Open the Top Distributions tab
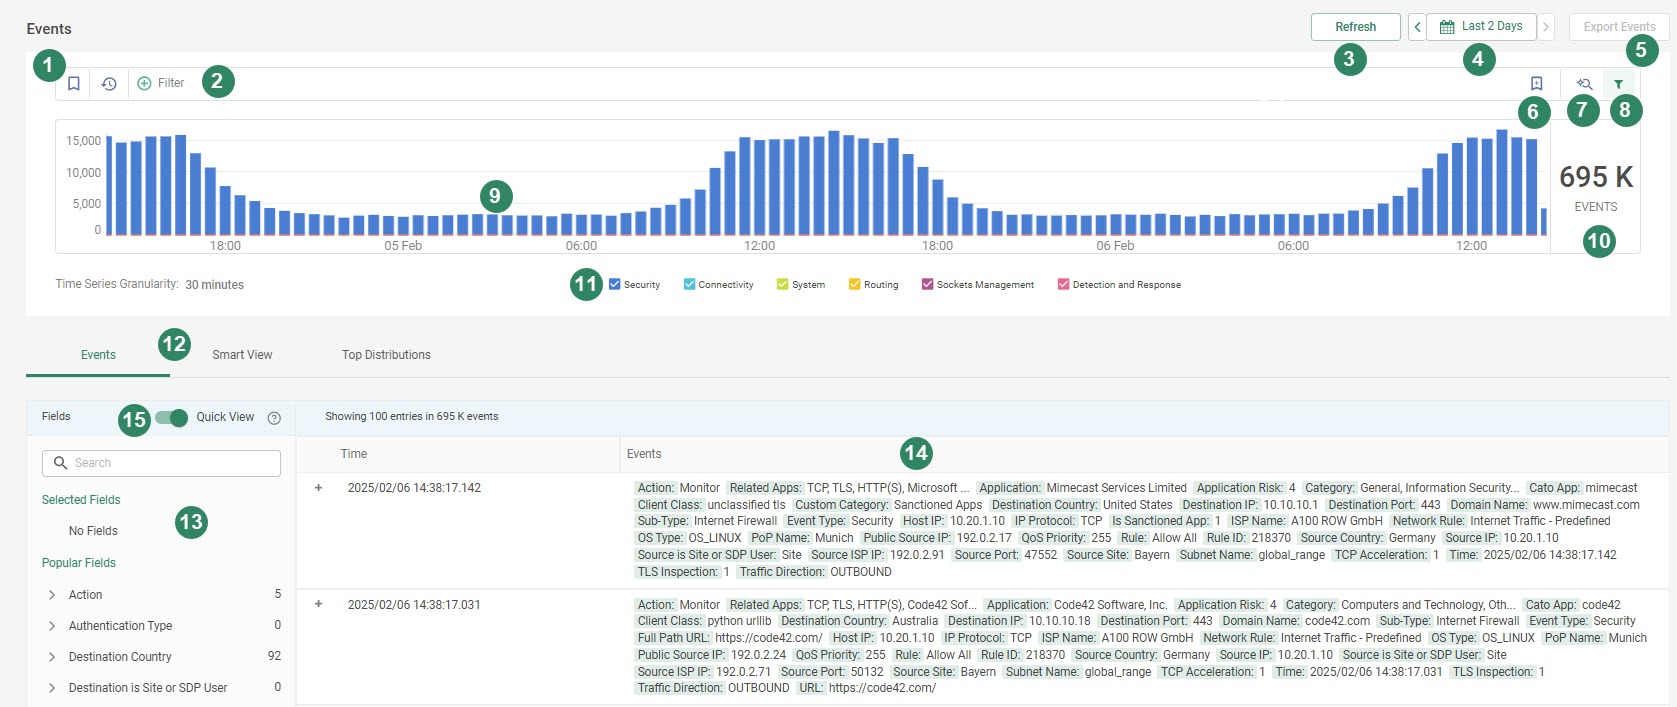1677x707 pixels. [386, 355]
